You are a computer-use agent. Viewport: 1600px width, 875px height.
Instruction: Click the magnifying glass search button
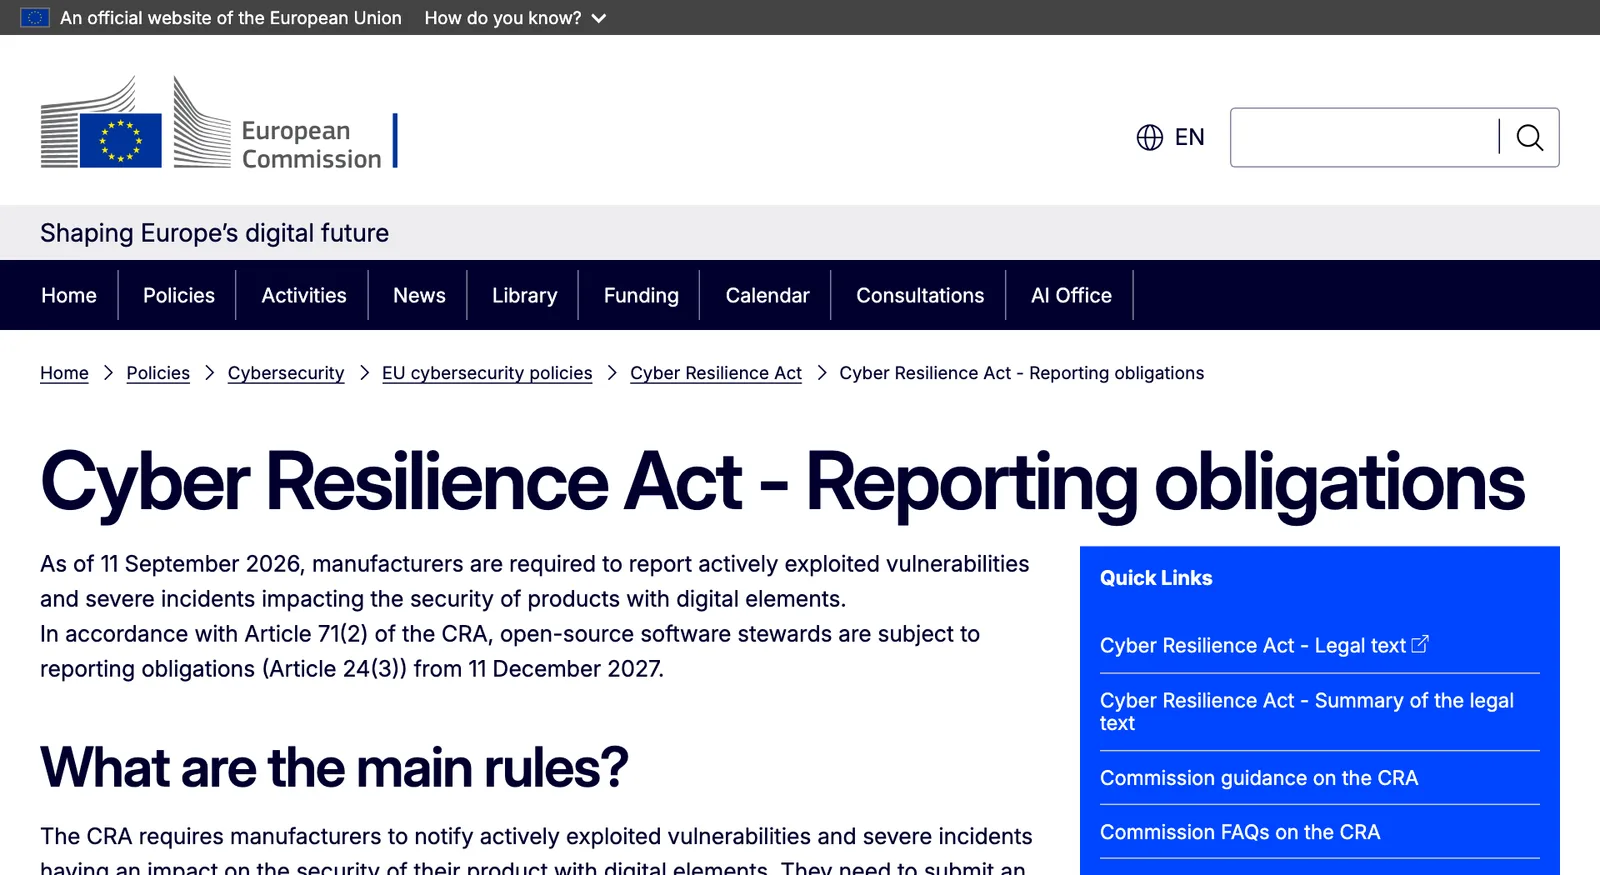coord(1530,137)
